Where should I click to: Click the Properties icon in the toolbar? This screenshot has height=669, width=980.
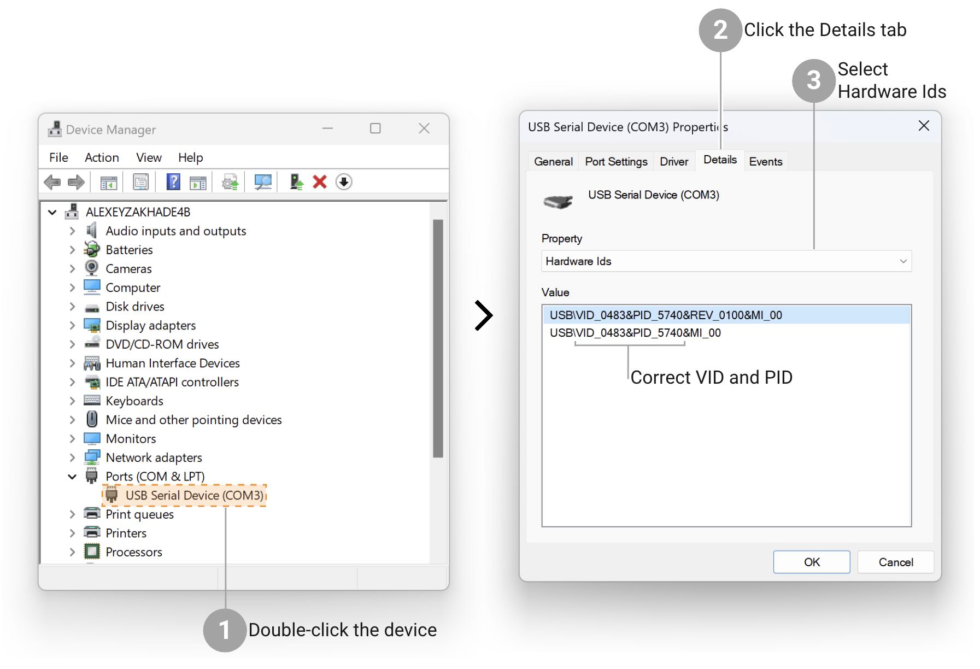pyautogui.click(x=141, y=182)
